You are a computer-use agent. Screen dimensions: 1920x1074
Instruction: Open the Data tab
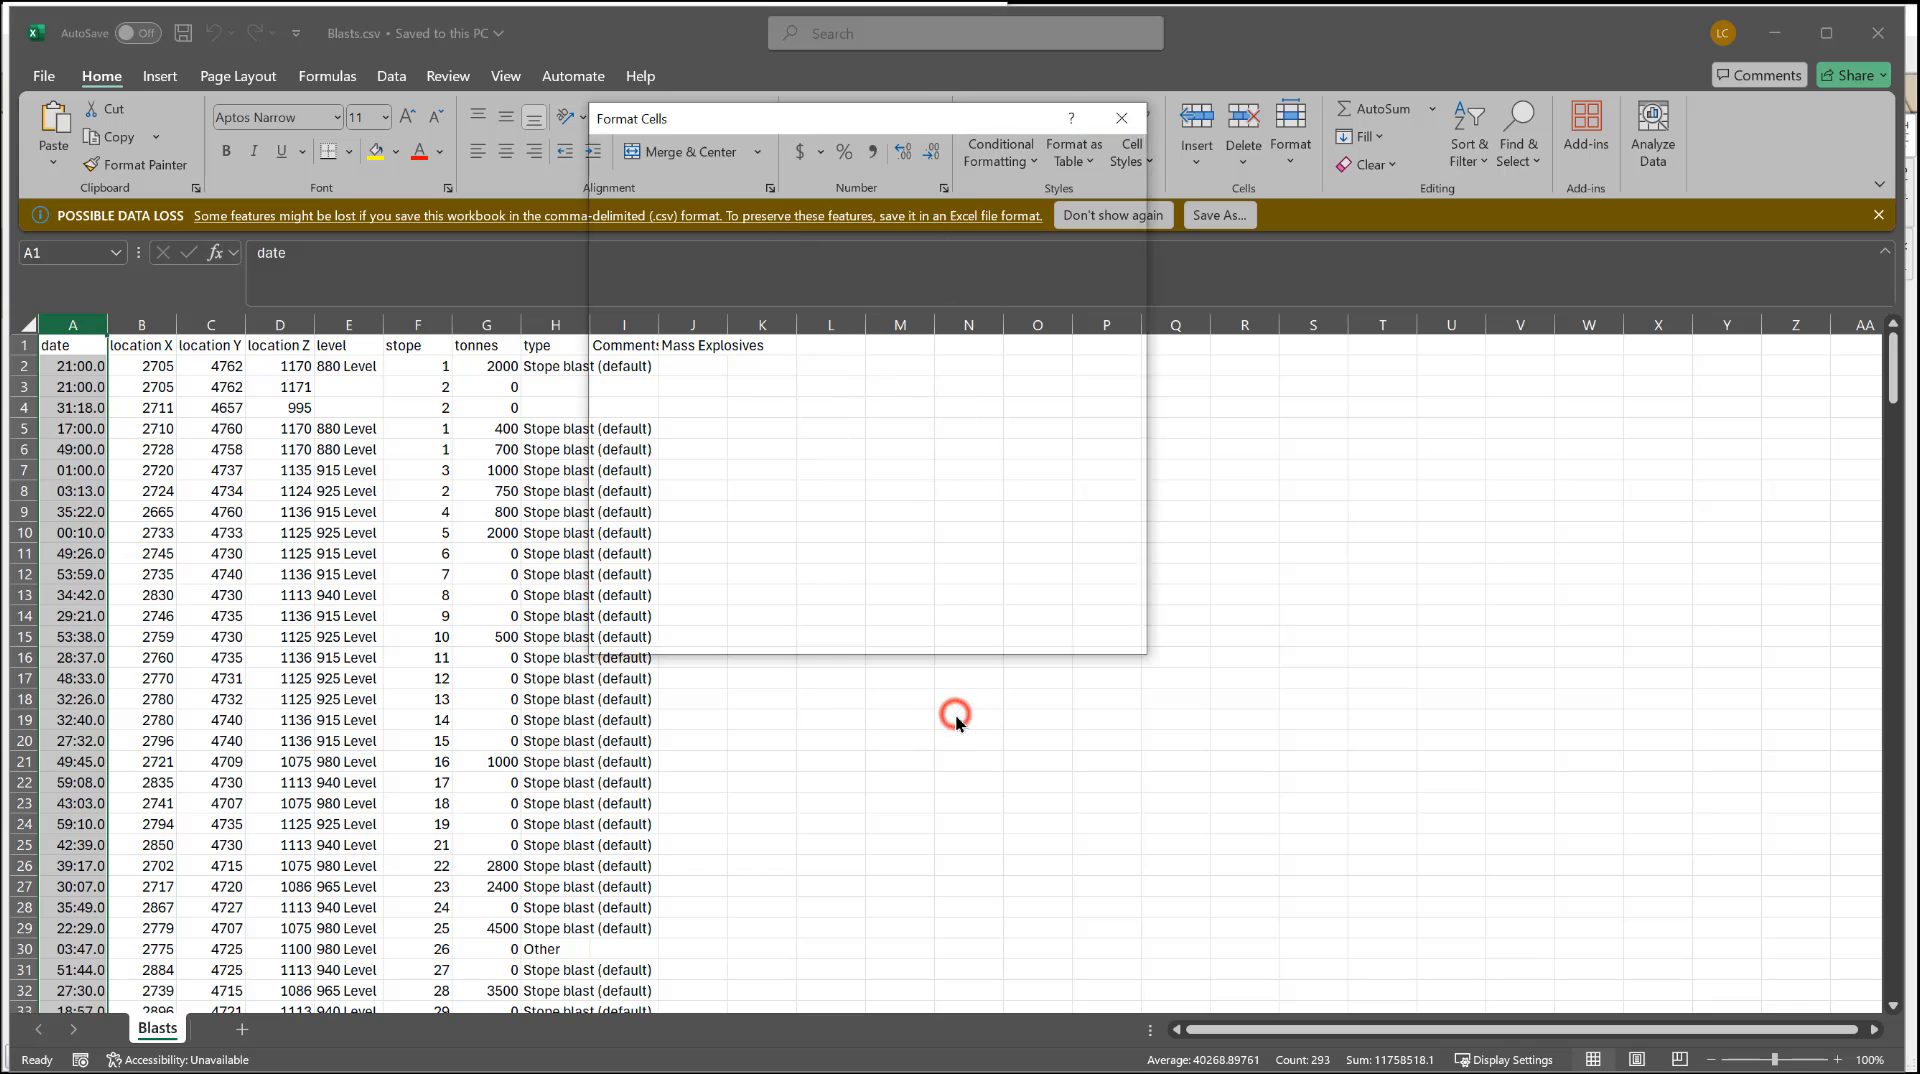pos(391,76)
